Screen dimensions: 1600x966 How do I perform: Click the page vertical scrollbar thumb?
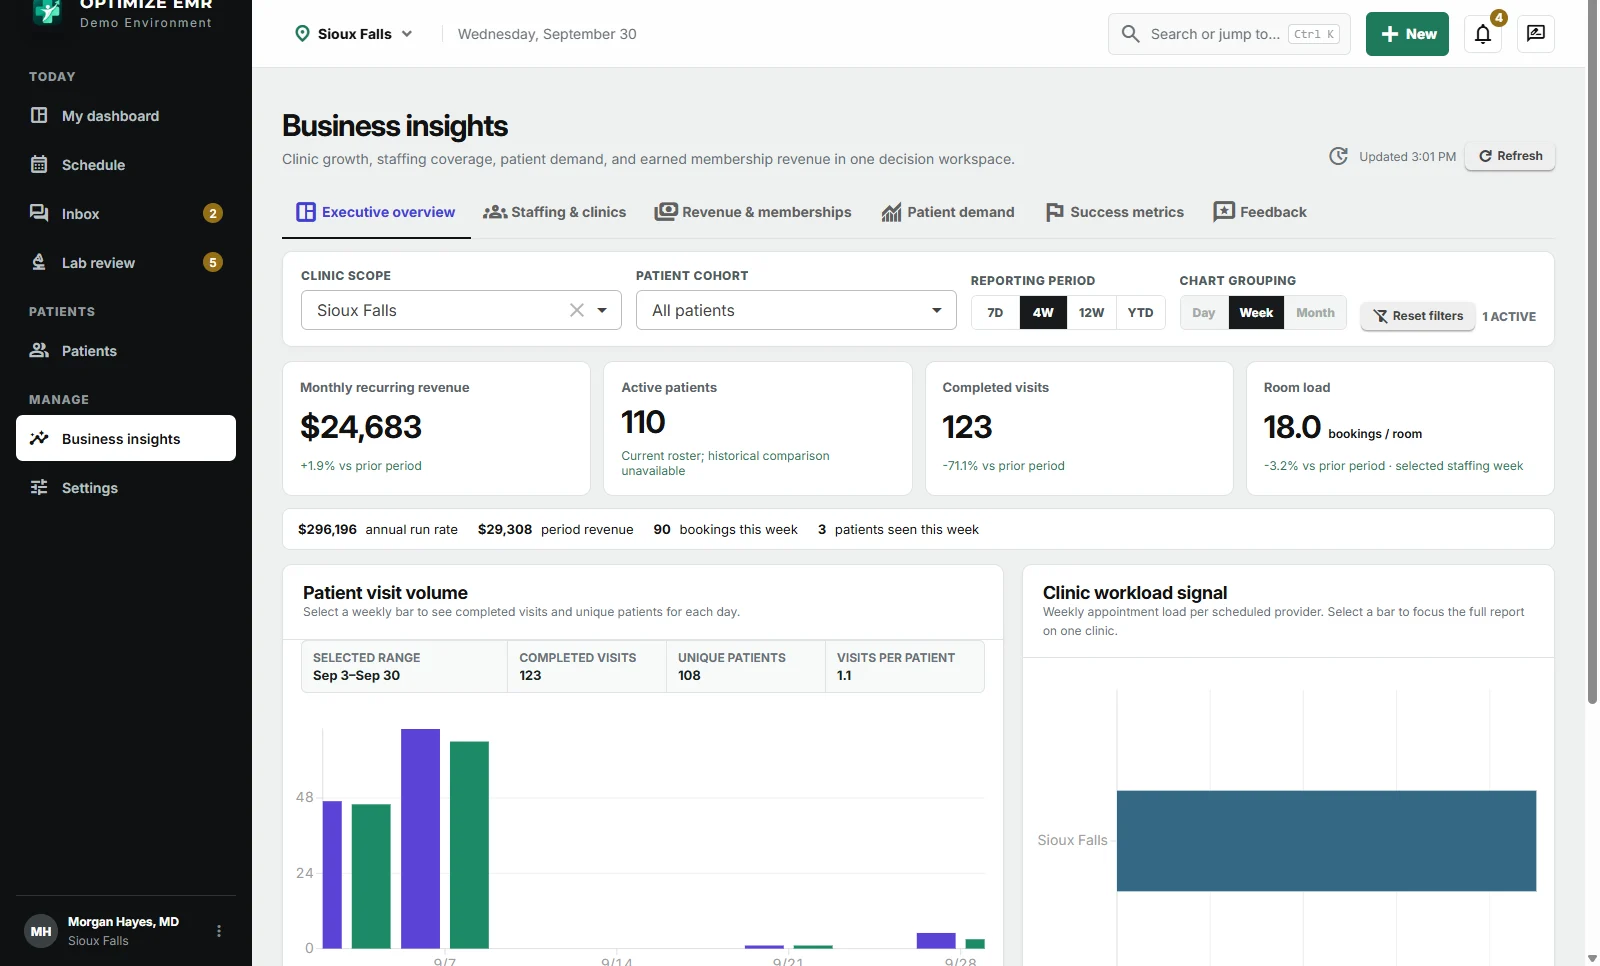point(1592,350)
